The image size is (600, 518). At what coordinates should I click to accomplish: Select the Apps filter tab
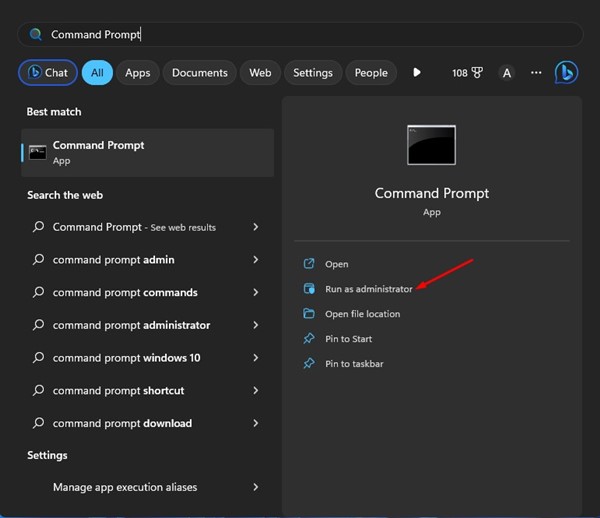138,72
